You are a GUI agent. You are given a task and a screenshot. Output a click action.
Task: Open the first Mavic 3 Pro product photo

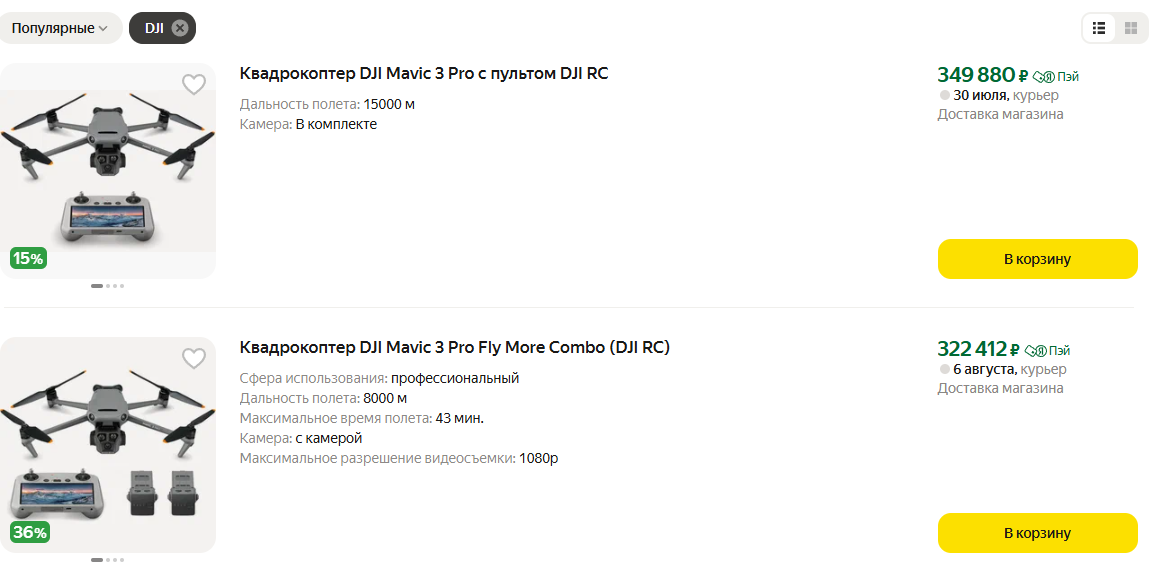pos(108,171)
